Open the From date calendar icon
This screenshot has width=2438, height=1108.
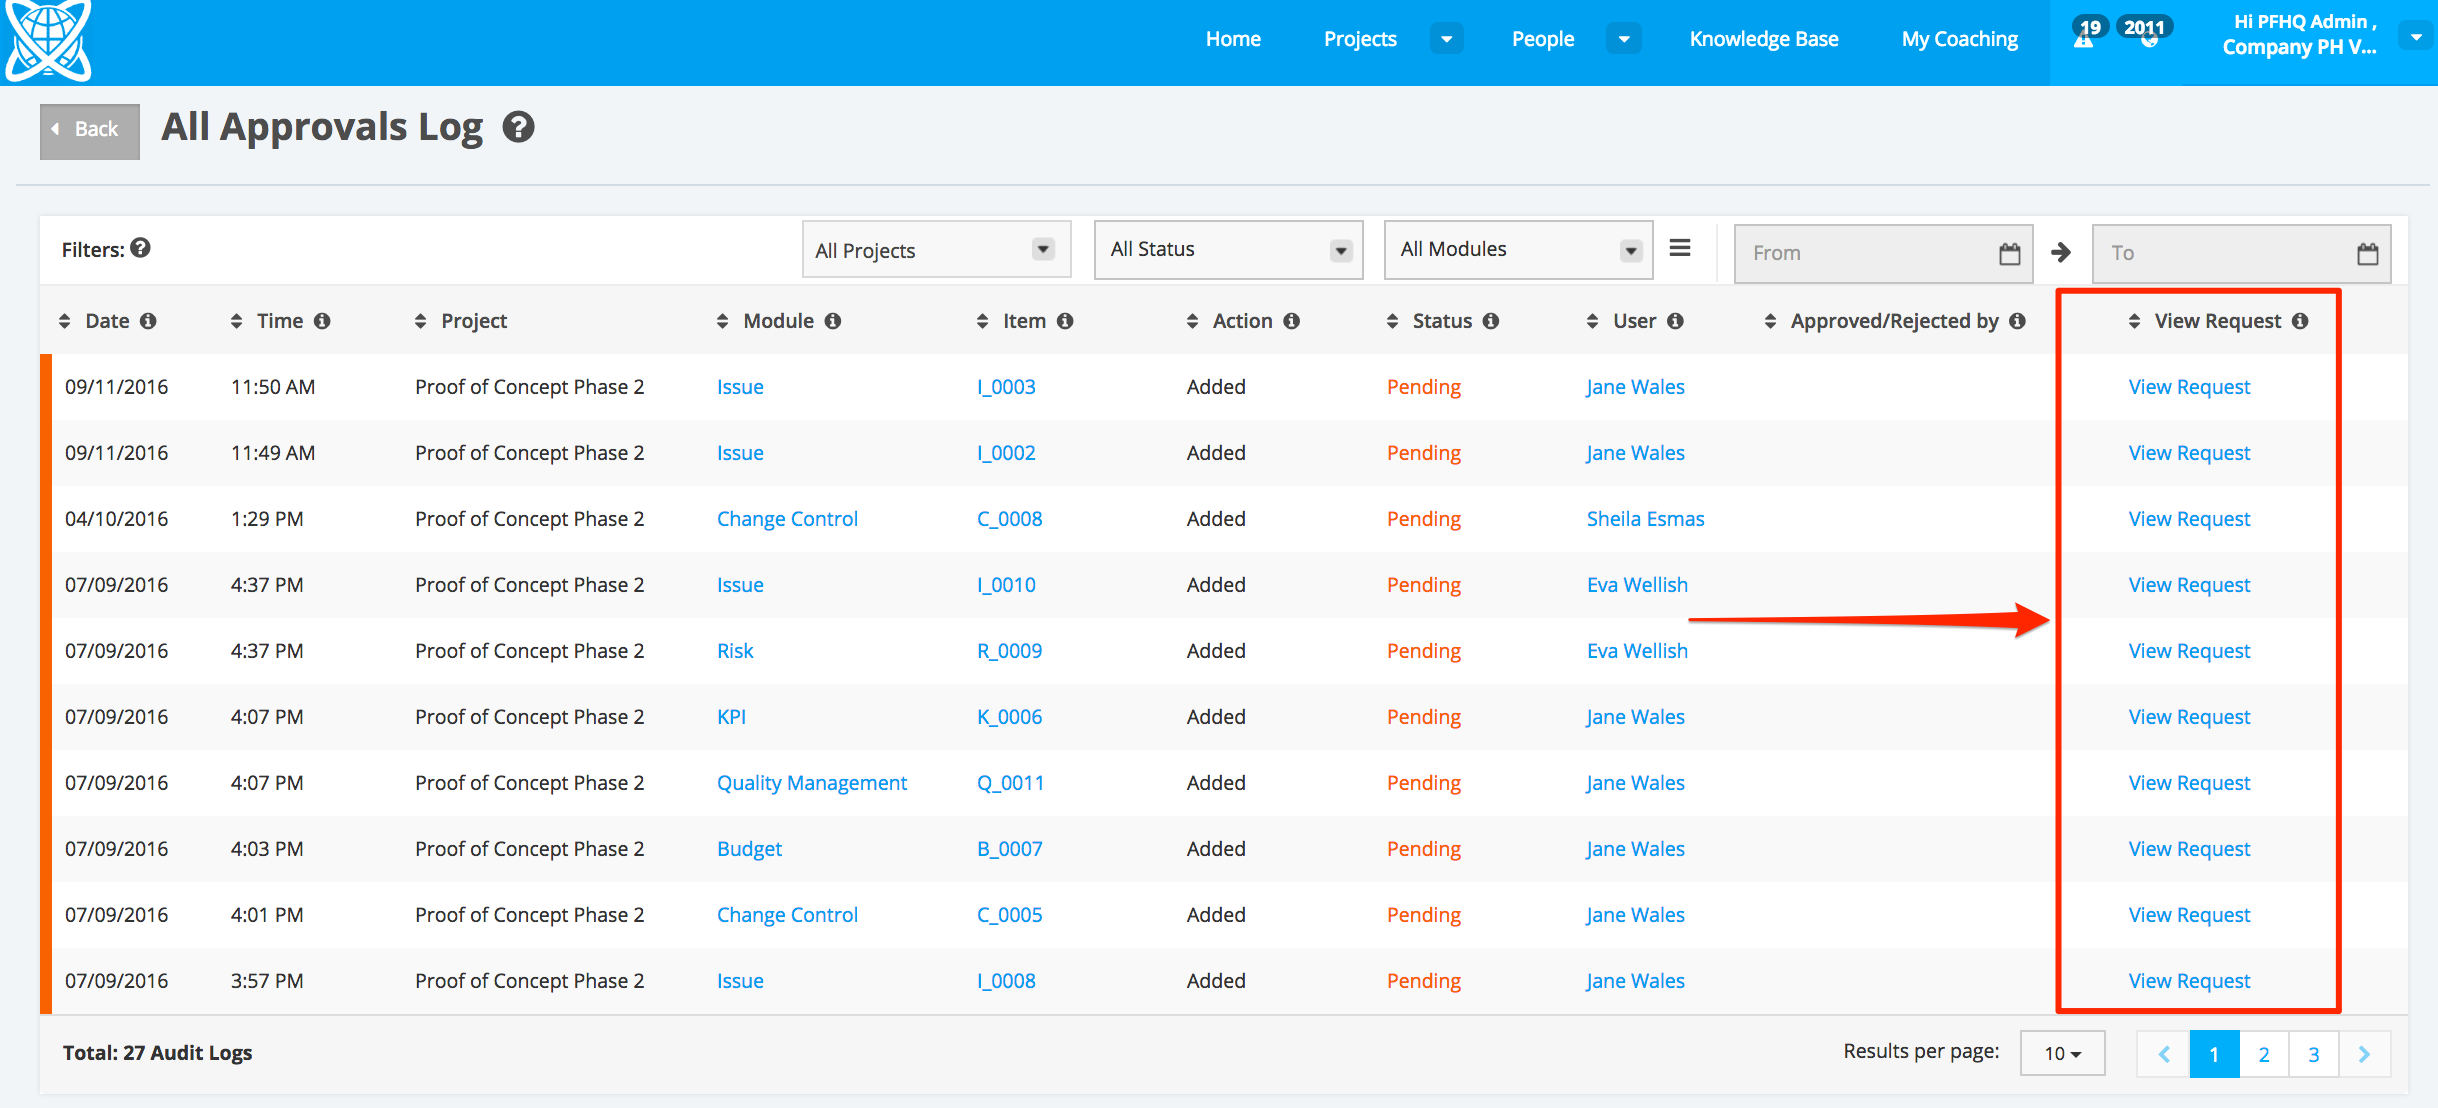click(2009, 254)
